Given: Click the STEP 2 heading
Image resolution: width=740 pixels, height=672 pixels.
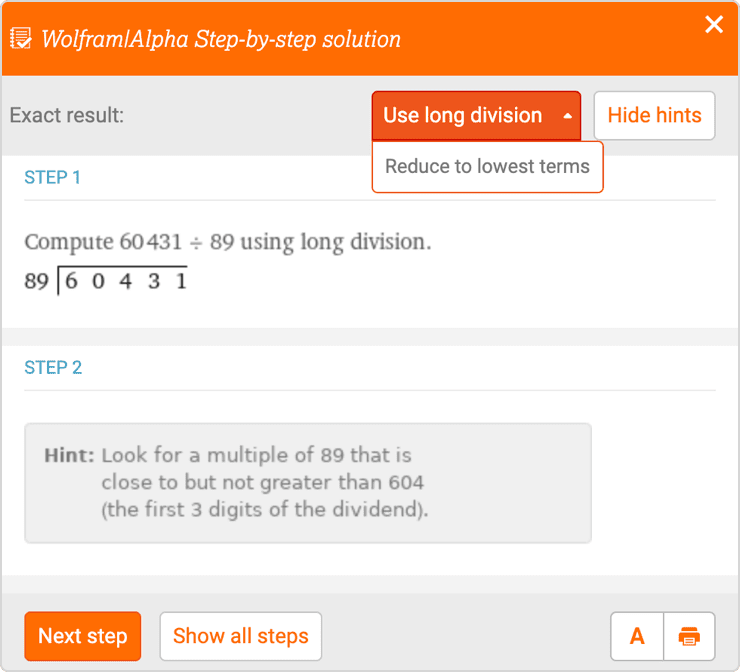Looking at the screenshot, I should point(53,368).
